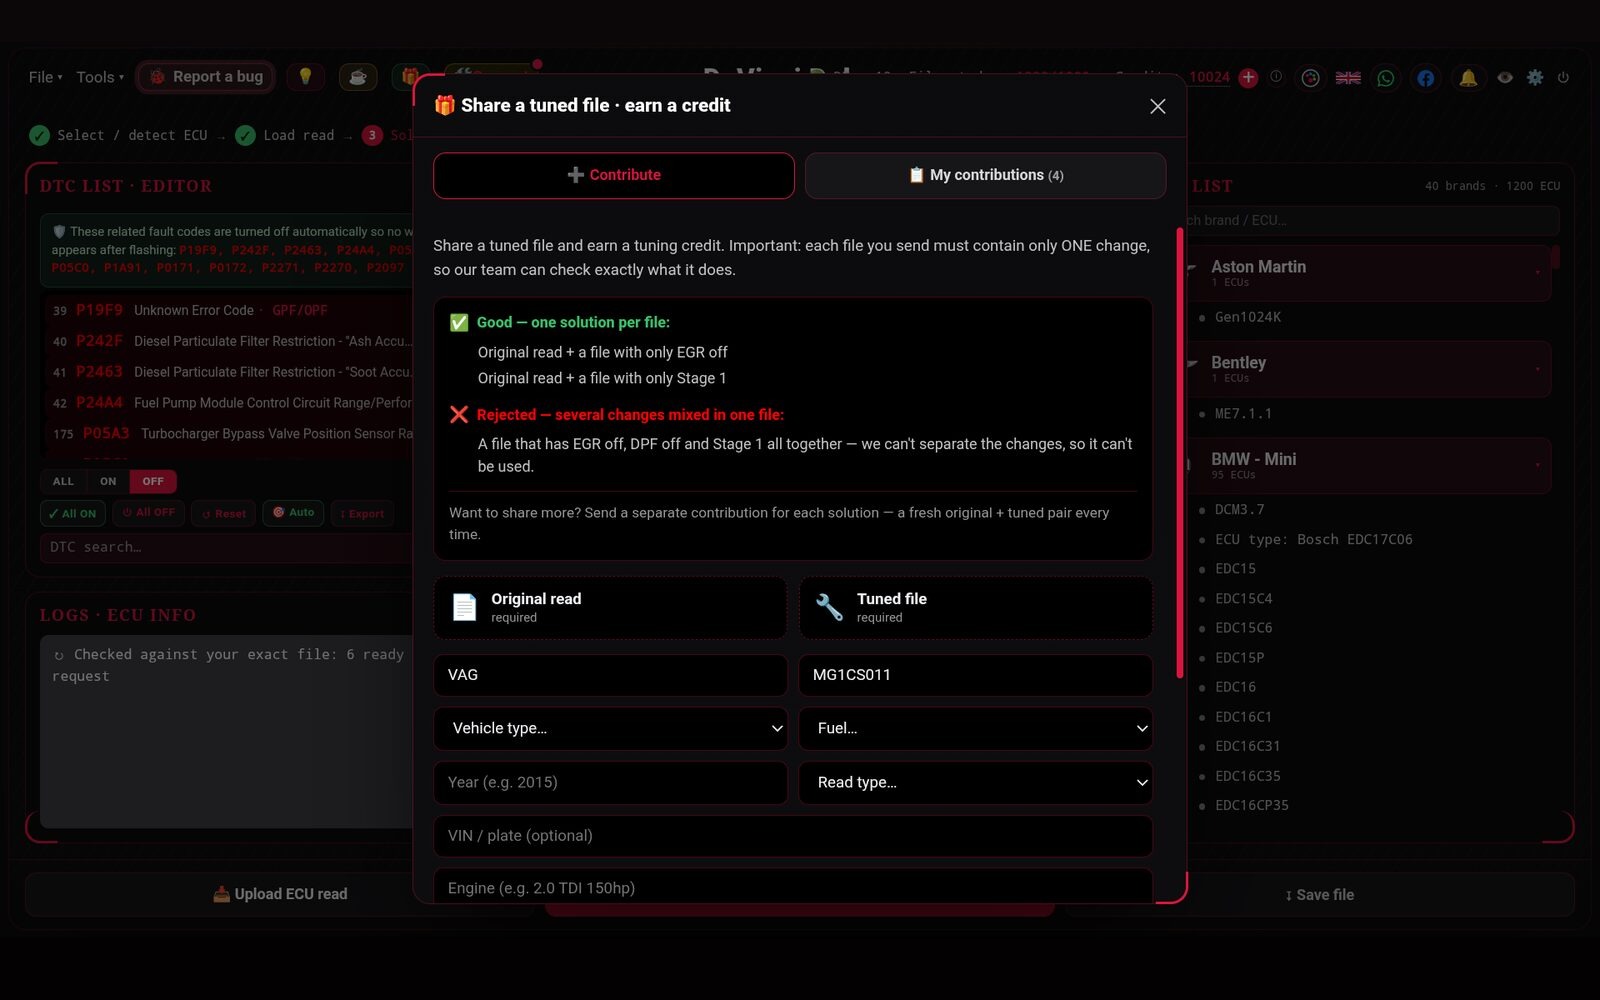Open the Vehicle type dropdown

tap(610, 728)
